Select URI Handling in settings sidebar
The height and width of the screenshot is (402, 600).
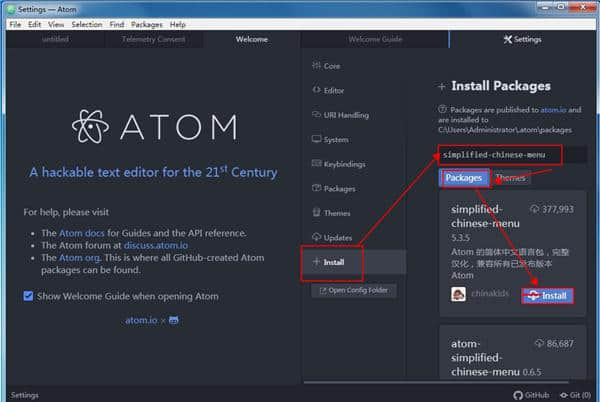click(x=347, y=115)
